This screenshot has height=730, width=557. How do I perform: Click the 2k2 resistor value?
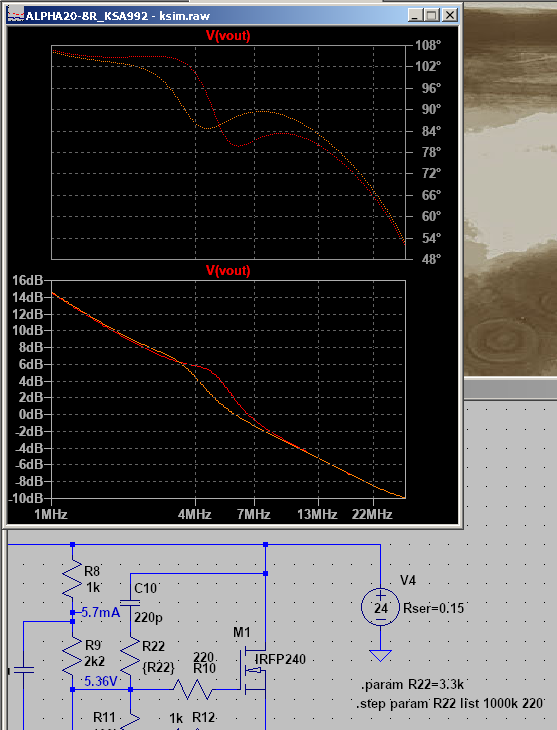pos(95,661)
